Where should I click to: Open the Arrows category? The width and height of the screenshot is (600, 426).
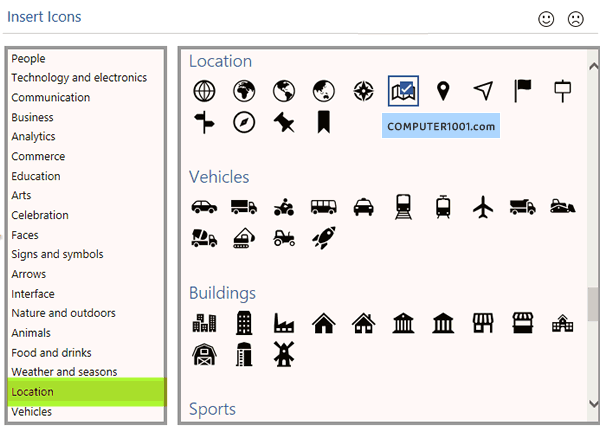pyautogui.click(x=29, y=274)
